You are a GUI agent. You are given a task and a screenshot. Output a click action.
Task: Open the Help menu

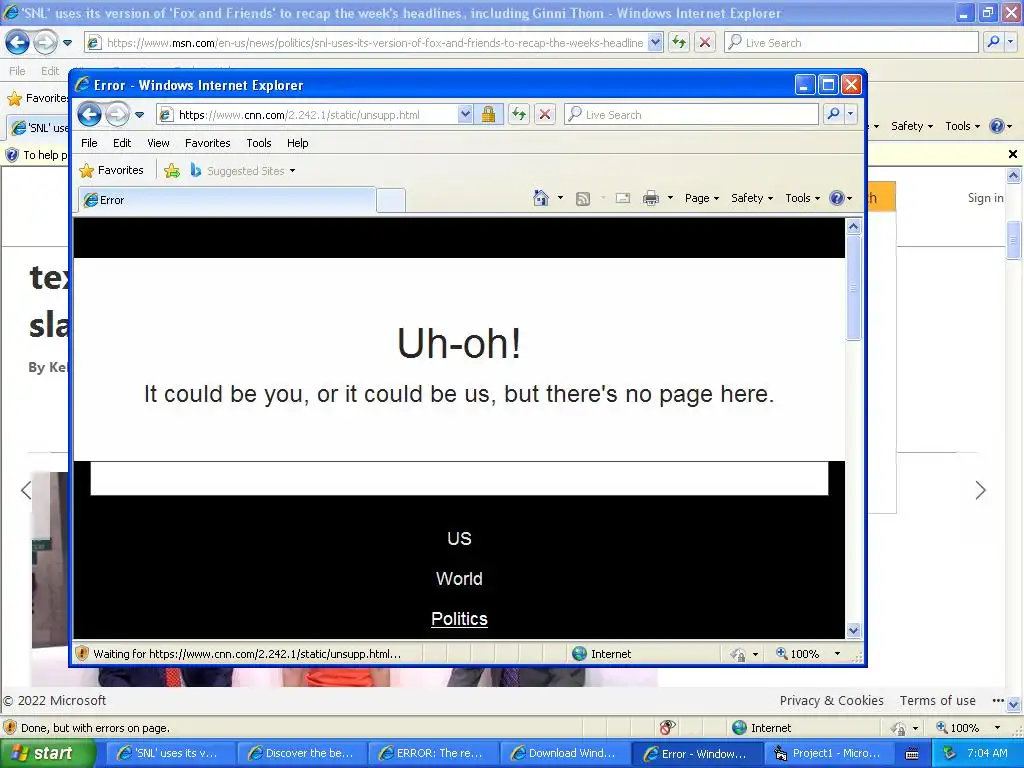point(297,143)
